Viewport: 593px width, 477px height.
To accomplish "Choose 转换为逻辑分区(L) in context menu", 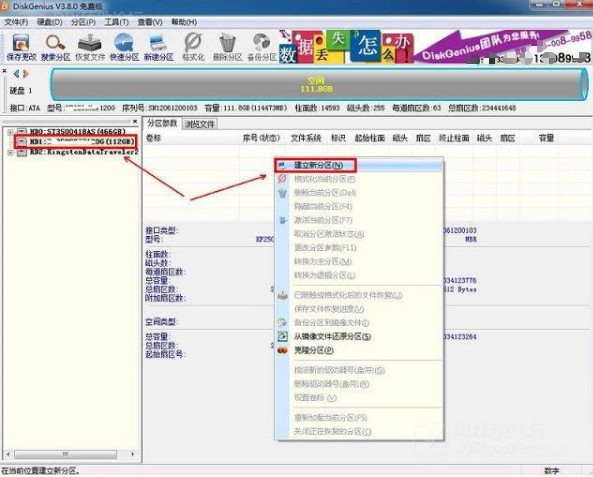I will coord(359,275).
